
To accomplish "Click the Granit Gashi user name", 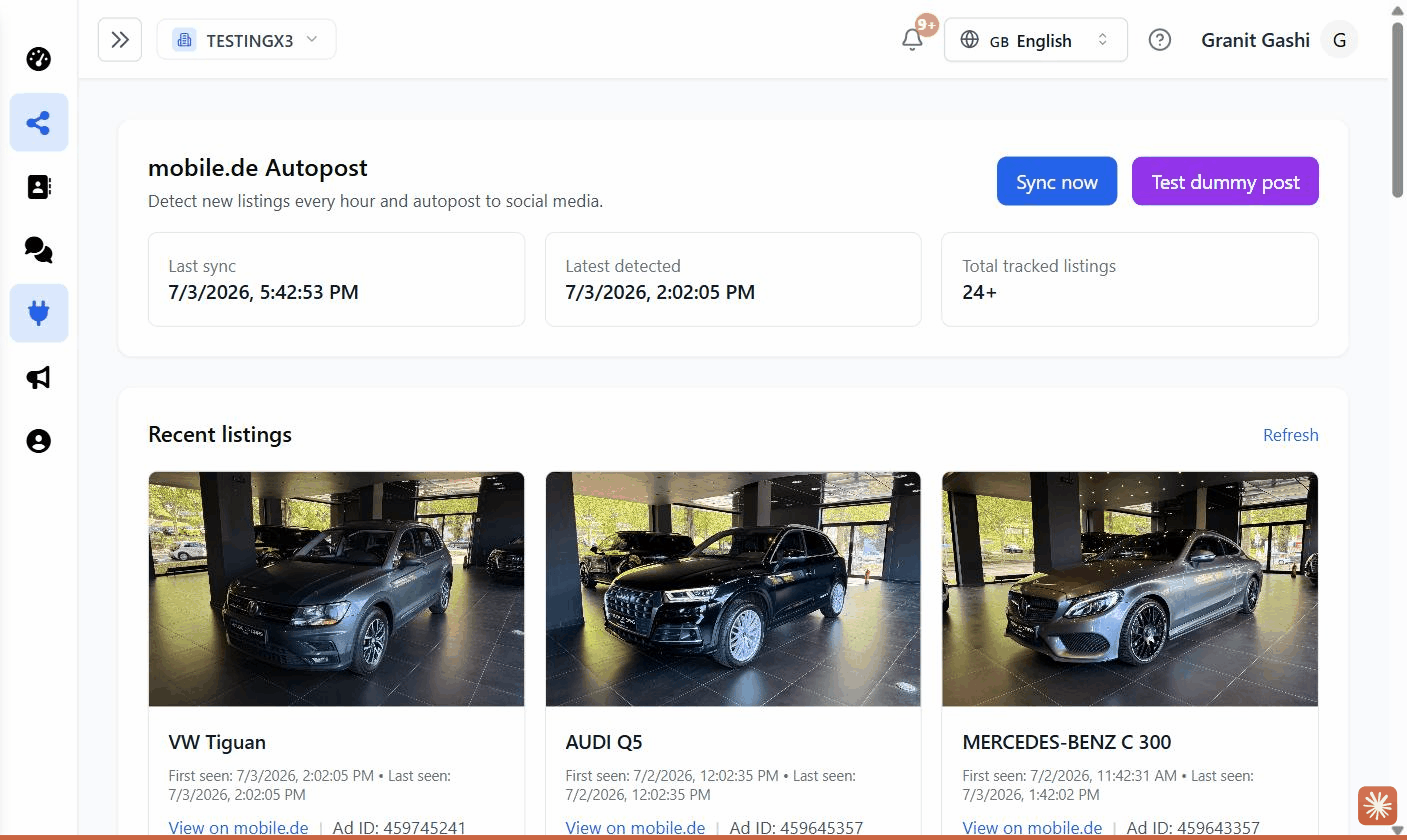I will [1255, 40].
